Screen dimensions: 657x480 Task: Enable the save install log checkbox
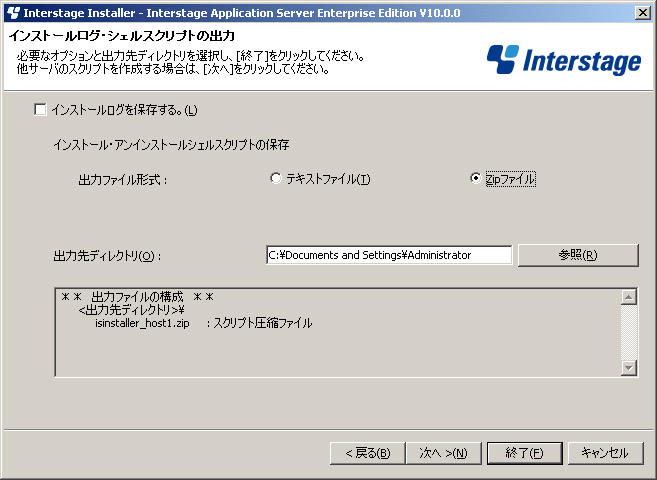tap(40, 110)
